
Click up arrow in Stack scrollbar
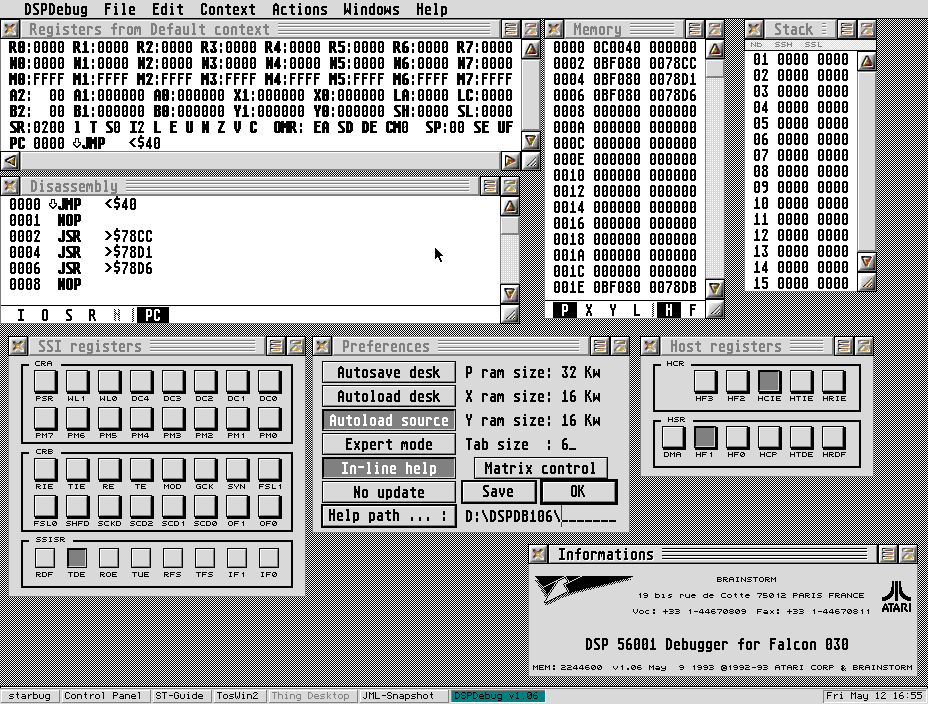pyautogui.click(x=866, y=61)
